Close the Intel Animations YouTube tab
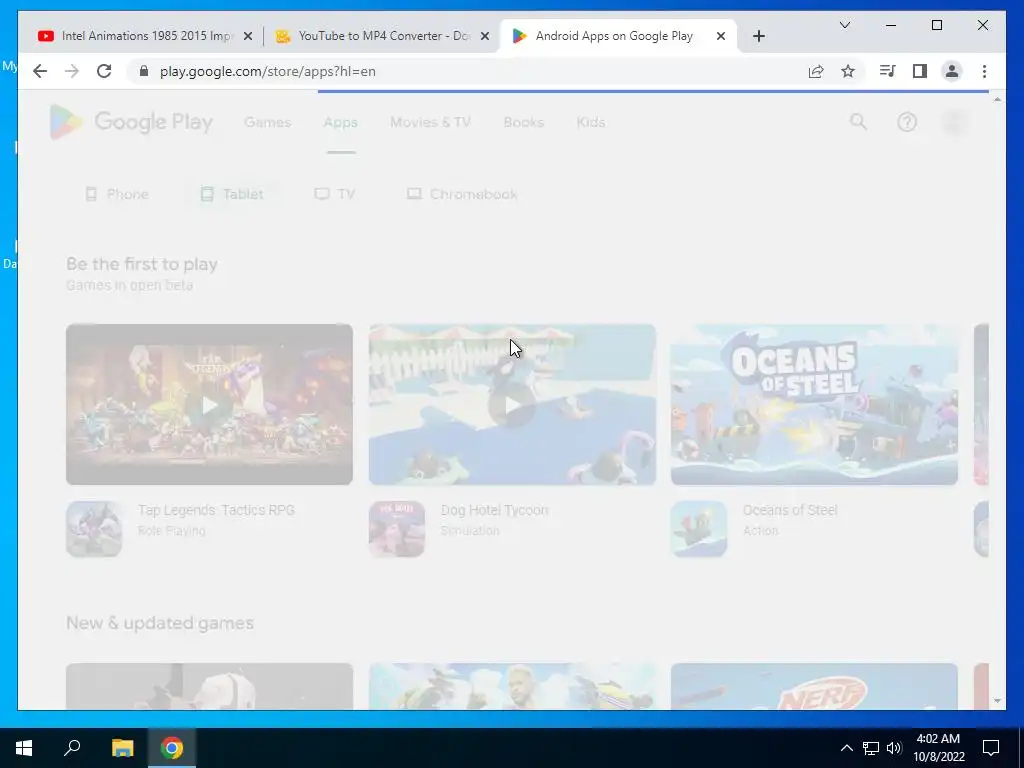 [x=248, y=36]
